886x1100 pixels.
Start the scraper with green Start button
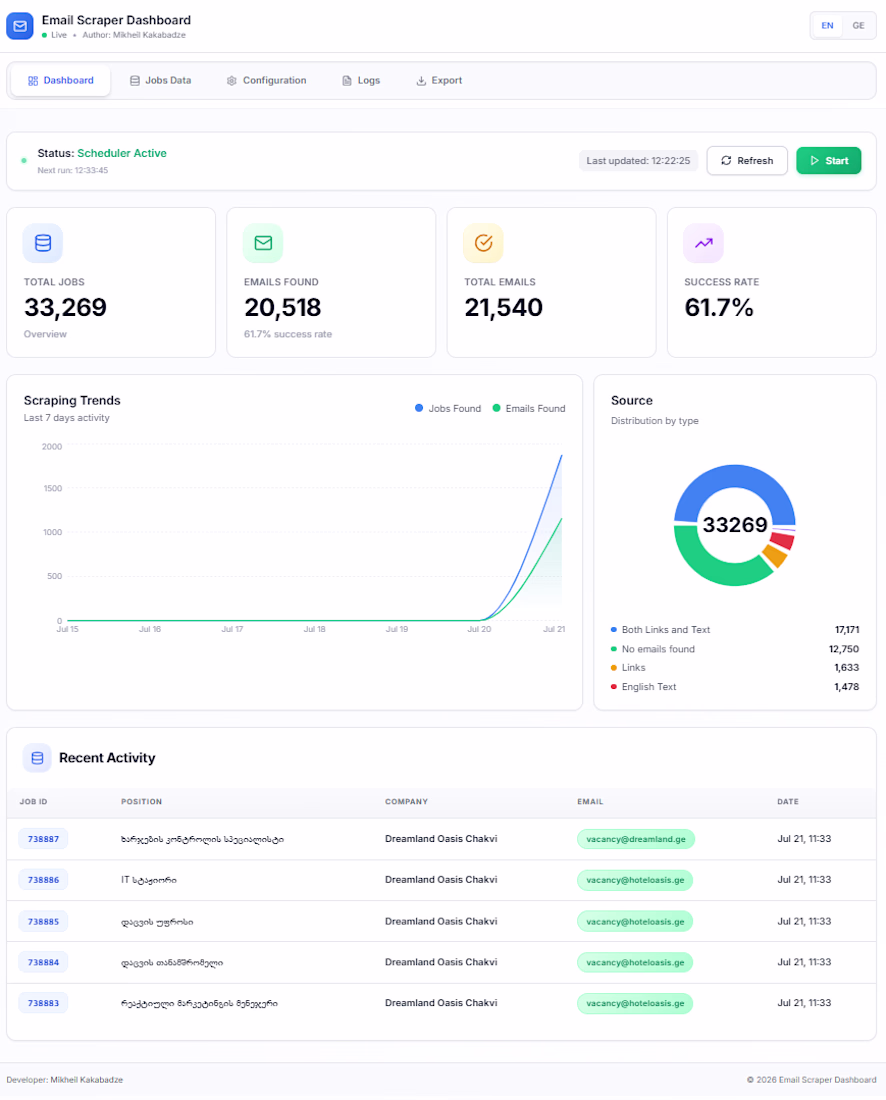click(828, 161)
